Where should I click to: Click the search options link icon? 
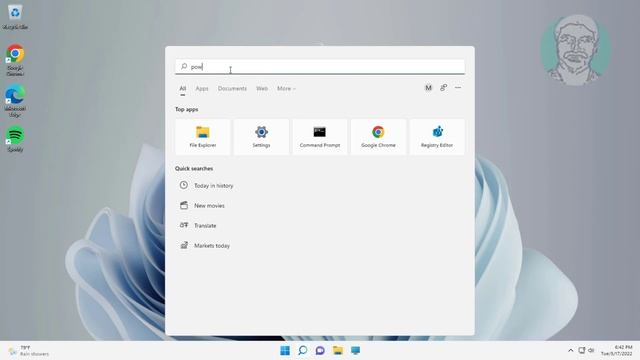tap(443, 88)
